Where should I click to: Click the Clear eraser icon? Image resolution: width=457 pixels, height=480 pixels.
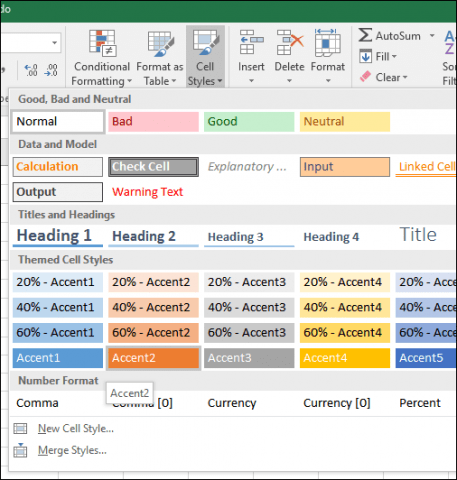coord(365,77)
